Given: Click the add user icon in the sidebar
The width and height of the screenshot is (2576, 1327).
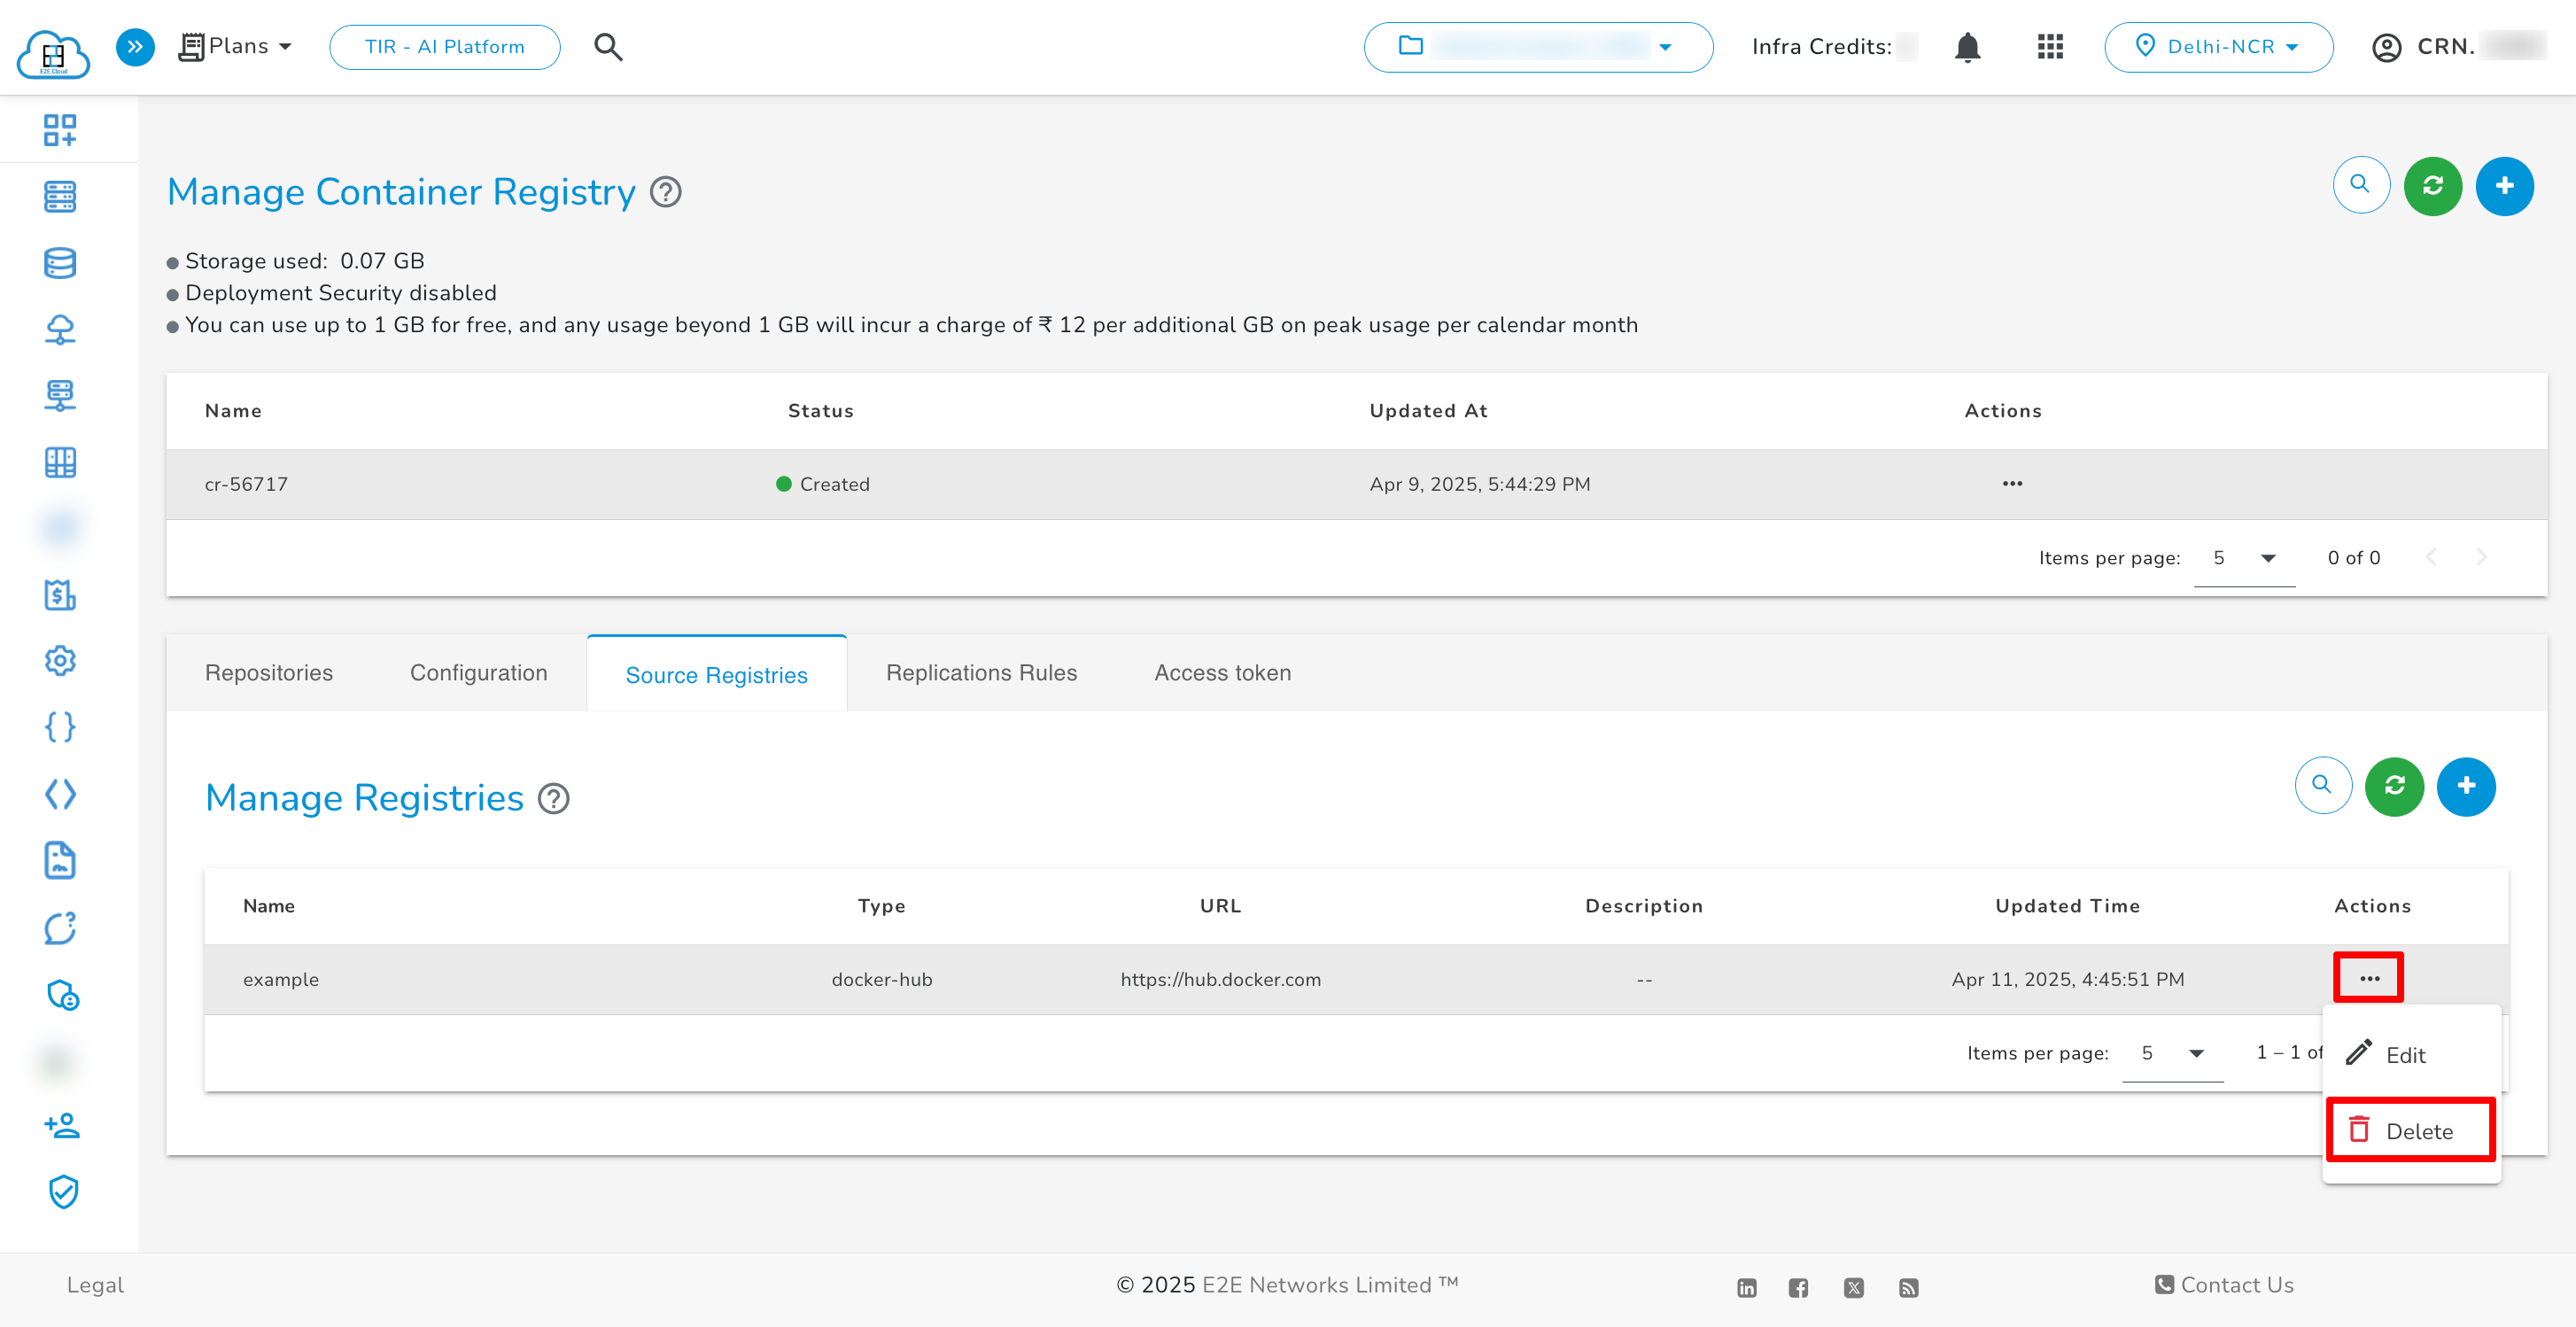Looking at the screenshot, I should (60, 1126).
